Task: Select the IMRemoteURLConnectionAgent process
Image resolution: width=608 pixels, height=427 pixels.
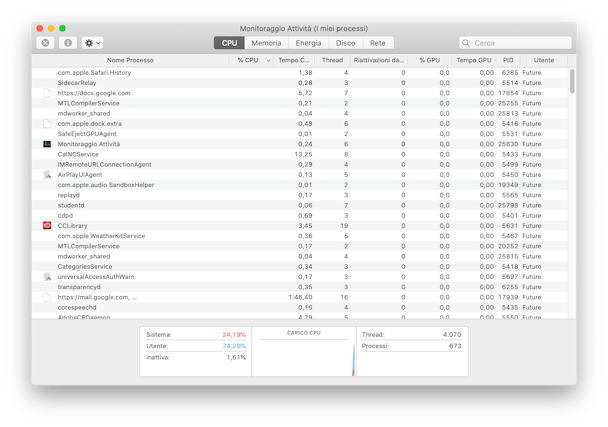Action: point(300,165)
